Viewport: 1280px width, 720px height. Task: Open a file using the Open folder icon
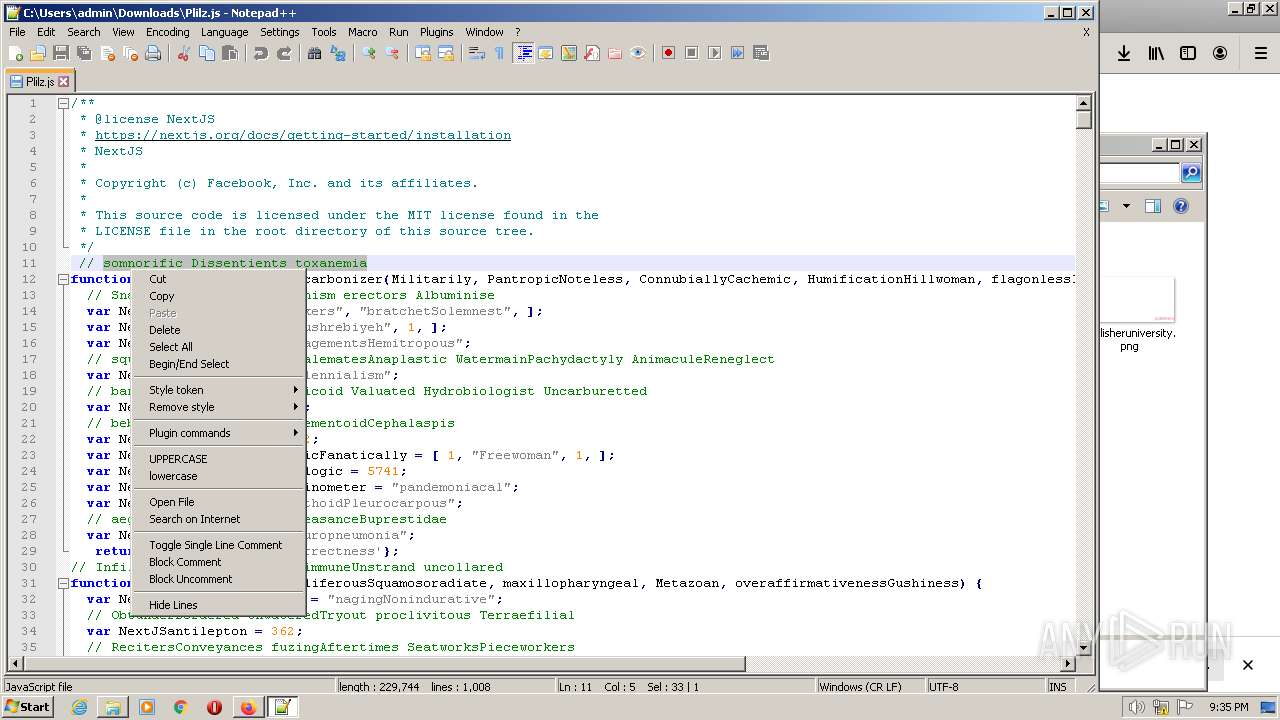click(38, 53)
